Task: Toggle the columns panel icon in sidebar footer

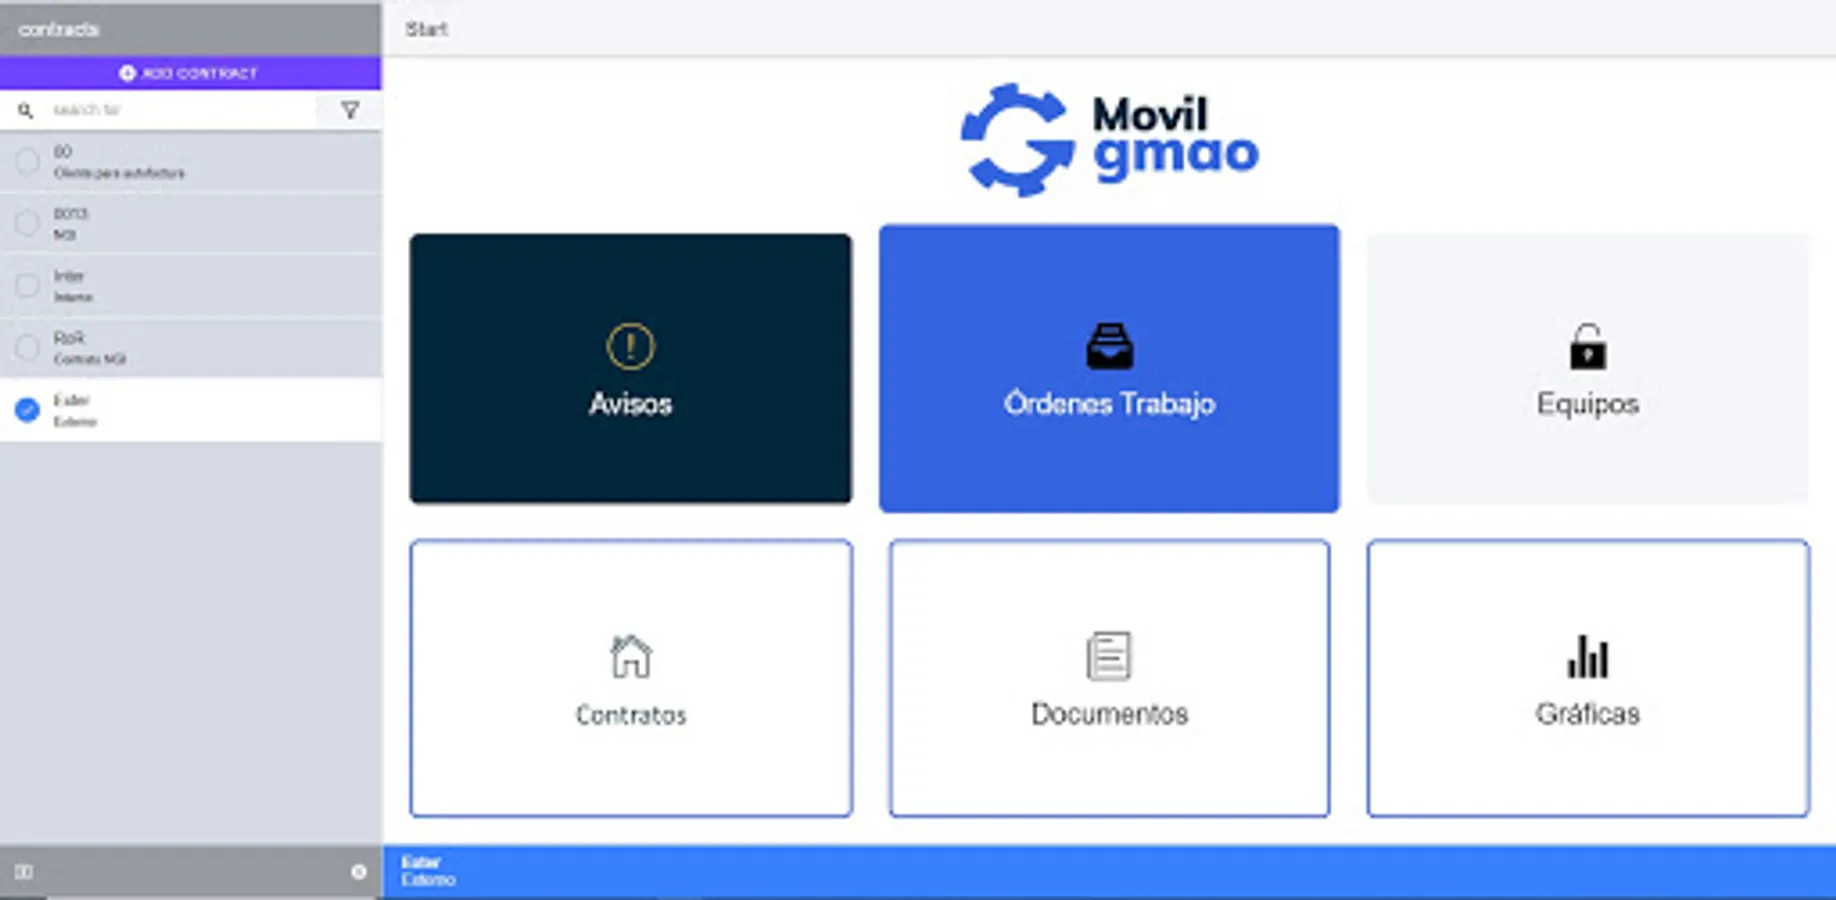Action: (x=24, y=872)
